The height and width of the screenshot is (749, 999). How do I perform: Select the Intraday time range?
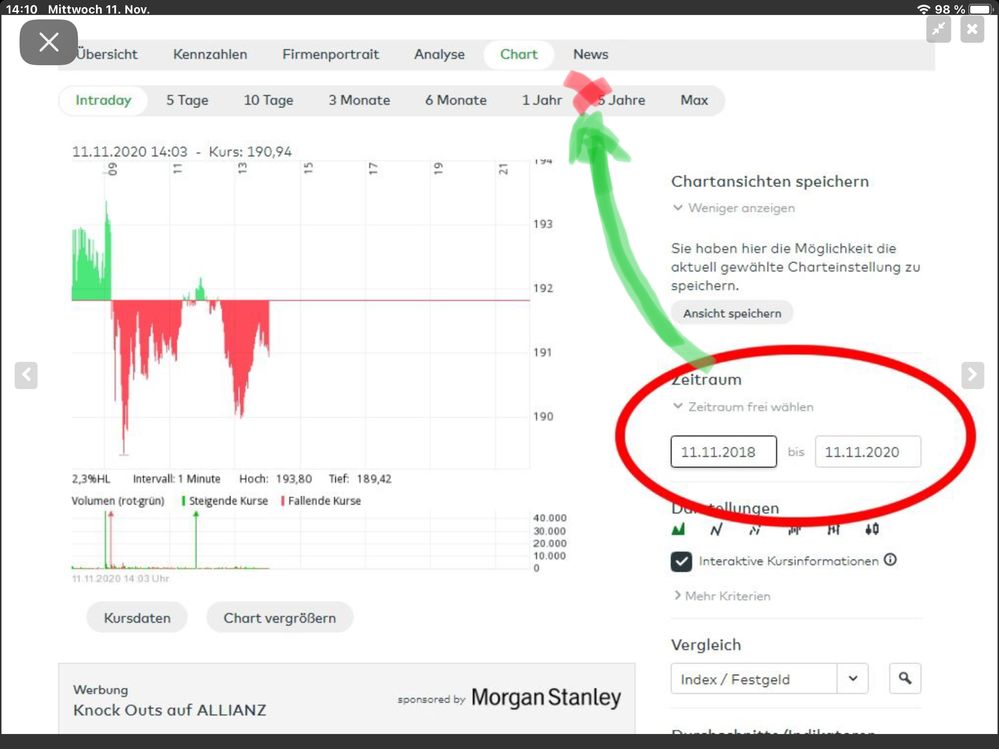103,100
